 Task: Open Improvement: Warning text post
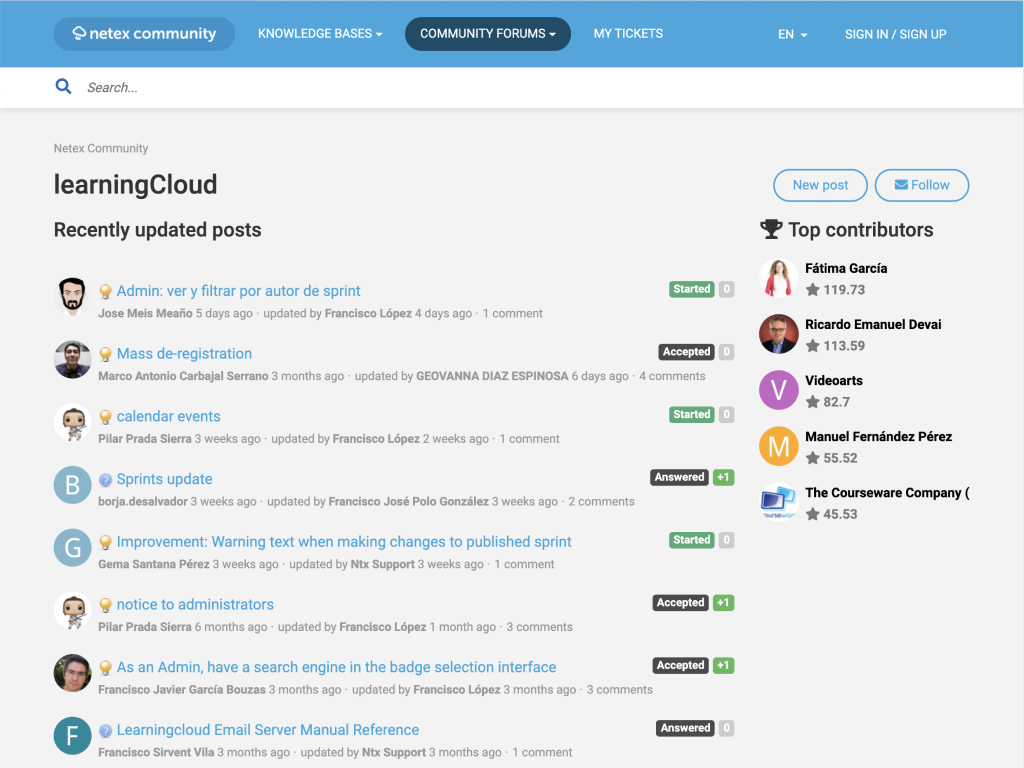tap(344, 541)
